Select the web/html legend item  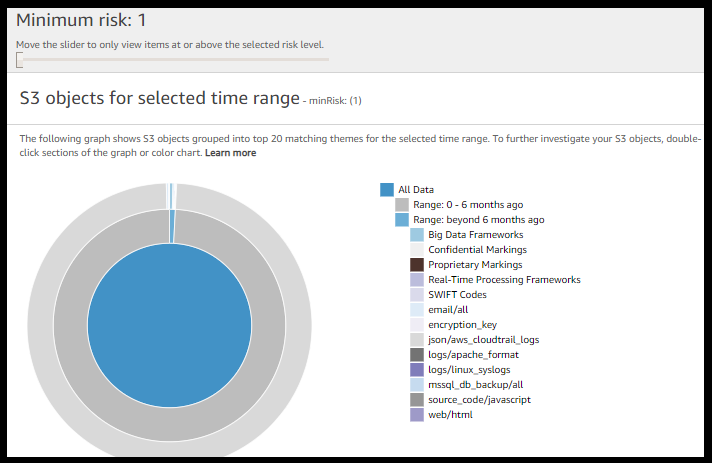[x=450, y=415]
